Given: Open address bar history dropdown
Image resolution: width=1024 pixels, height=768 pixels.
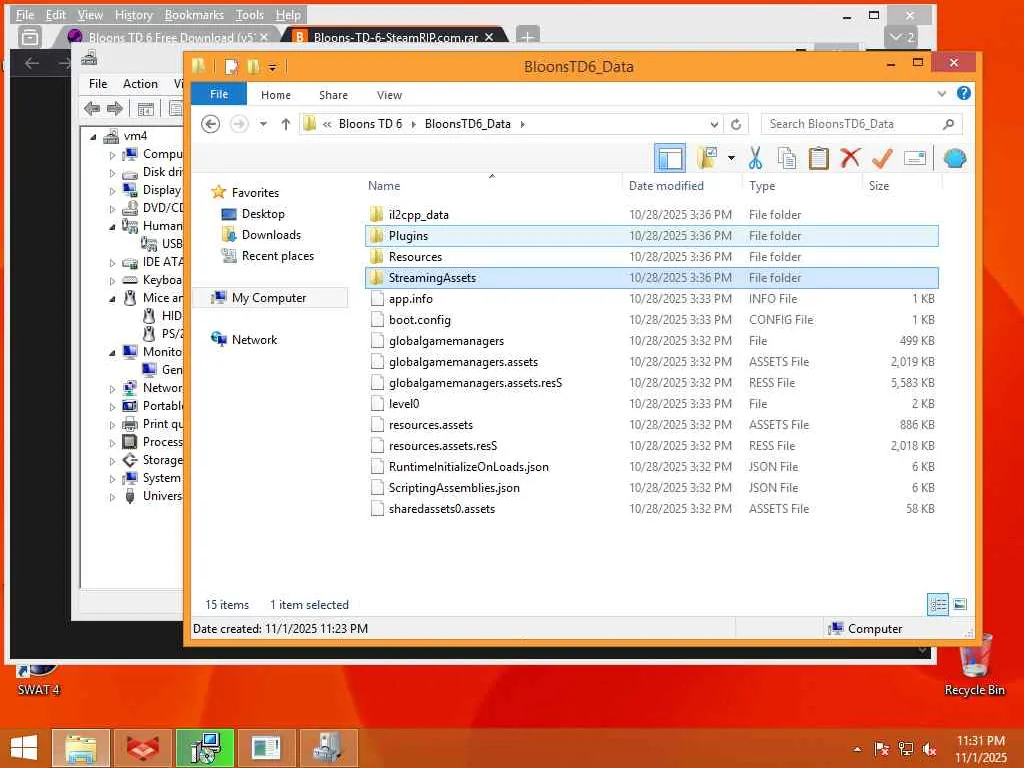Looking at the screenshot, I should point(714,124).
